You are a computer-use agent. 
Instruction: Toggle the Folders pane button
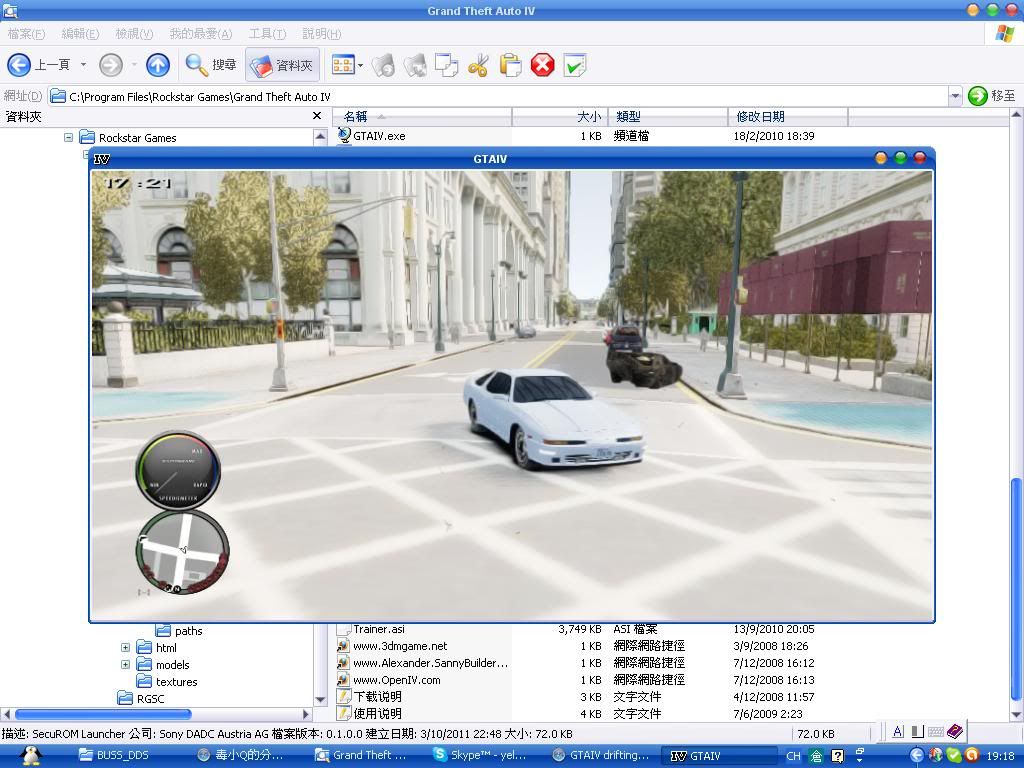click(x=283, y=65)
